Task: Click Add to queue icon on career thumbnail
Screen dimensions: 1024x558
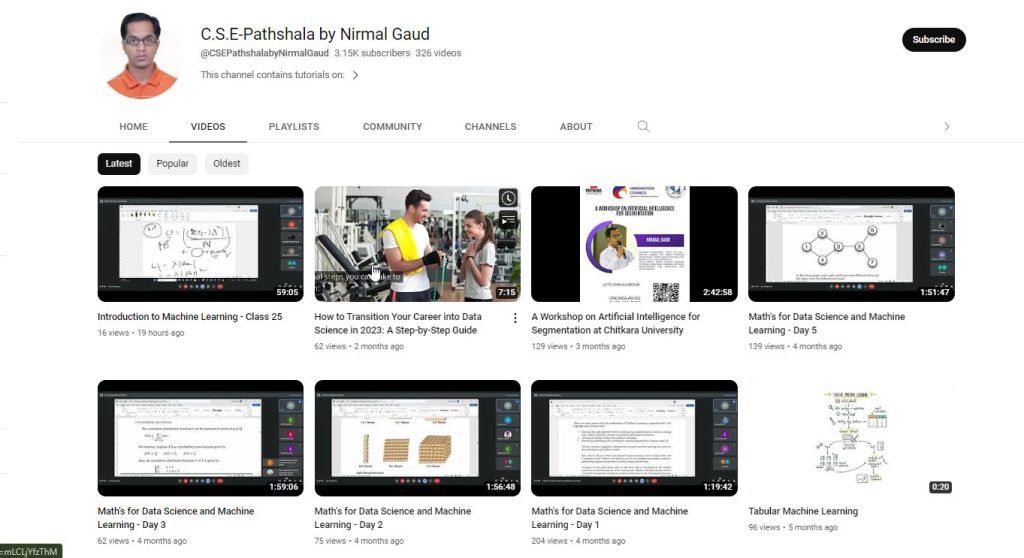Action: [508, 220]
